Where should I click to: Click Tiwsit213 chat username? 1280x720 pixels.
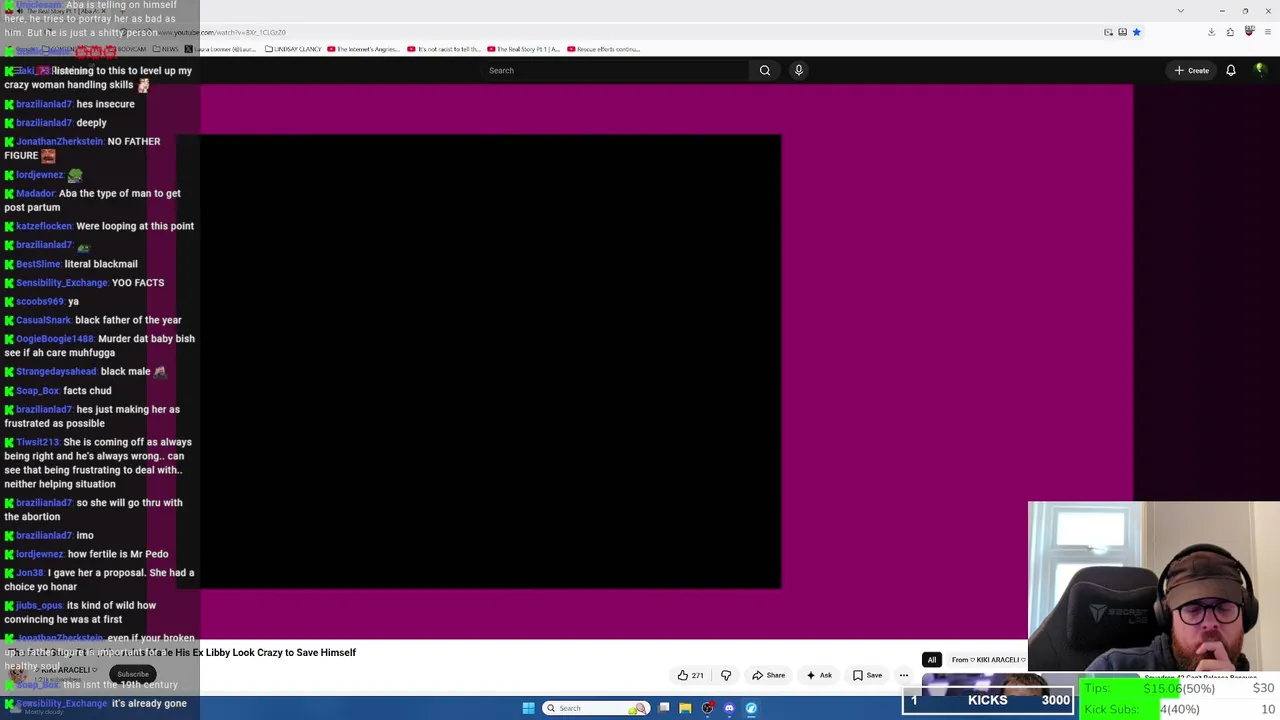click(37, 442)
